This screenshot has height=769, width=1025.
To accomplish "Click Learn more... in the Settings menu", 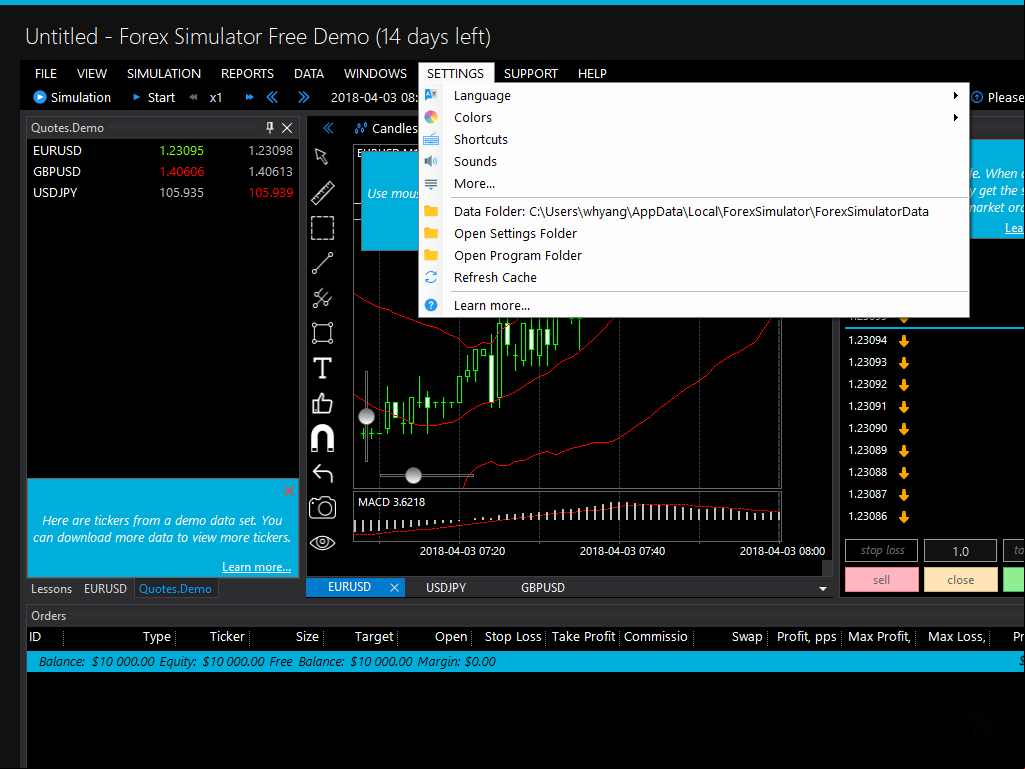I will coord(694,305).
